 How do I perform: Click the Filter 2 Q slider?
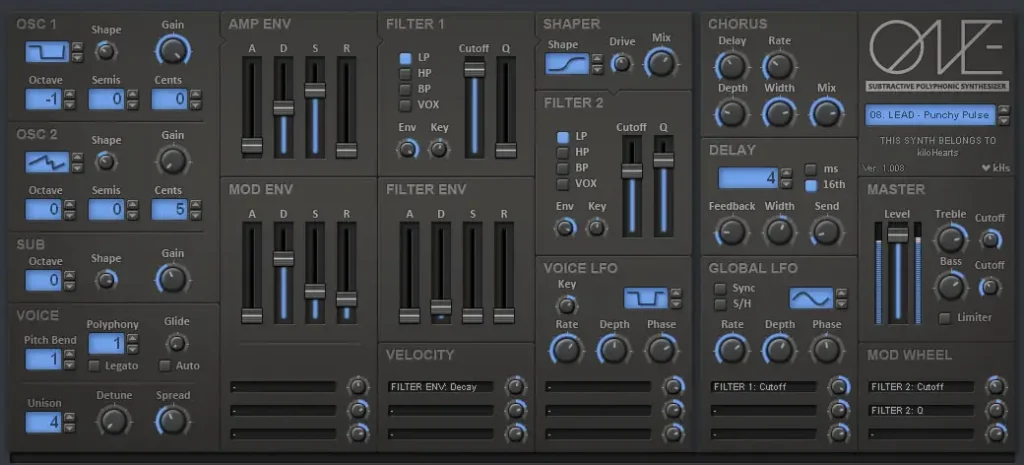664,186
